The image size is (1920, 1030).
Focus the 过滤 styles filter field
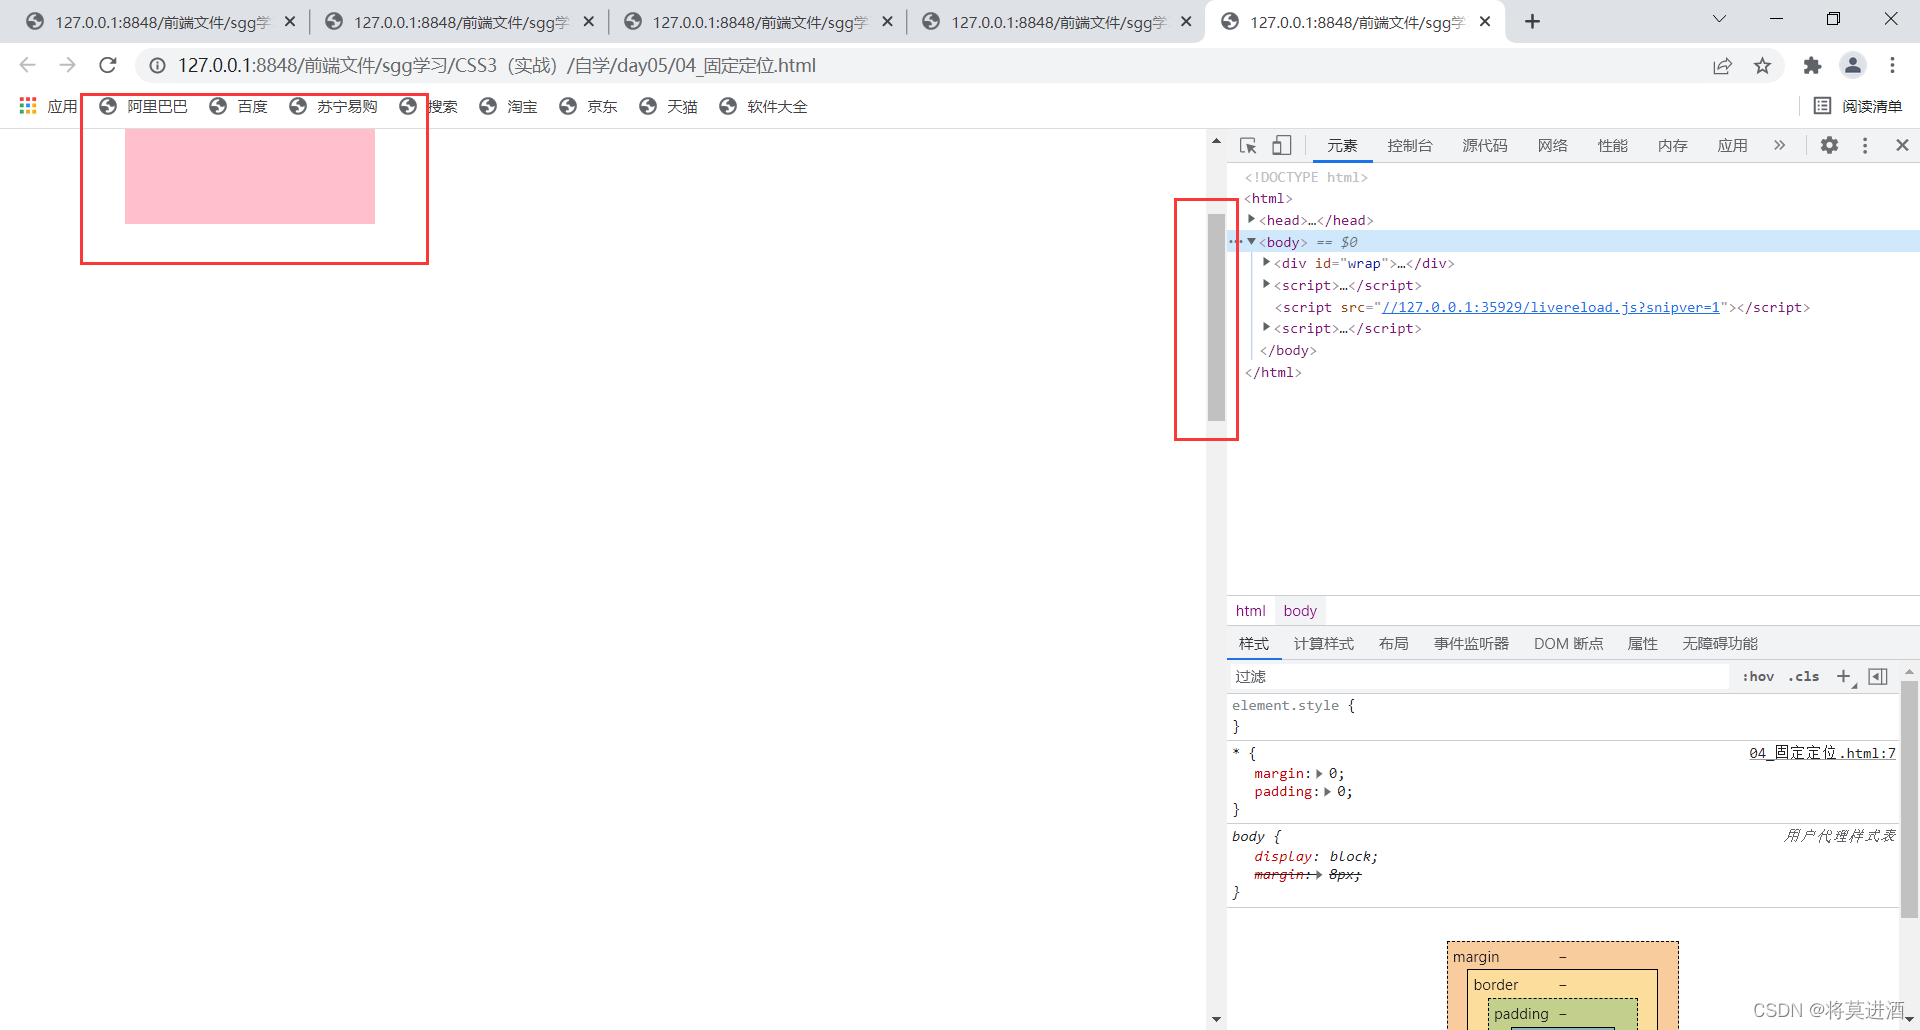(1478, 677)
